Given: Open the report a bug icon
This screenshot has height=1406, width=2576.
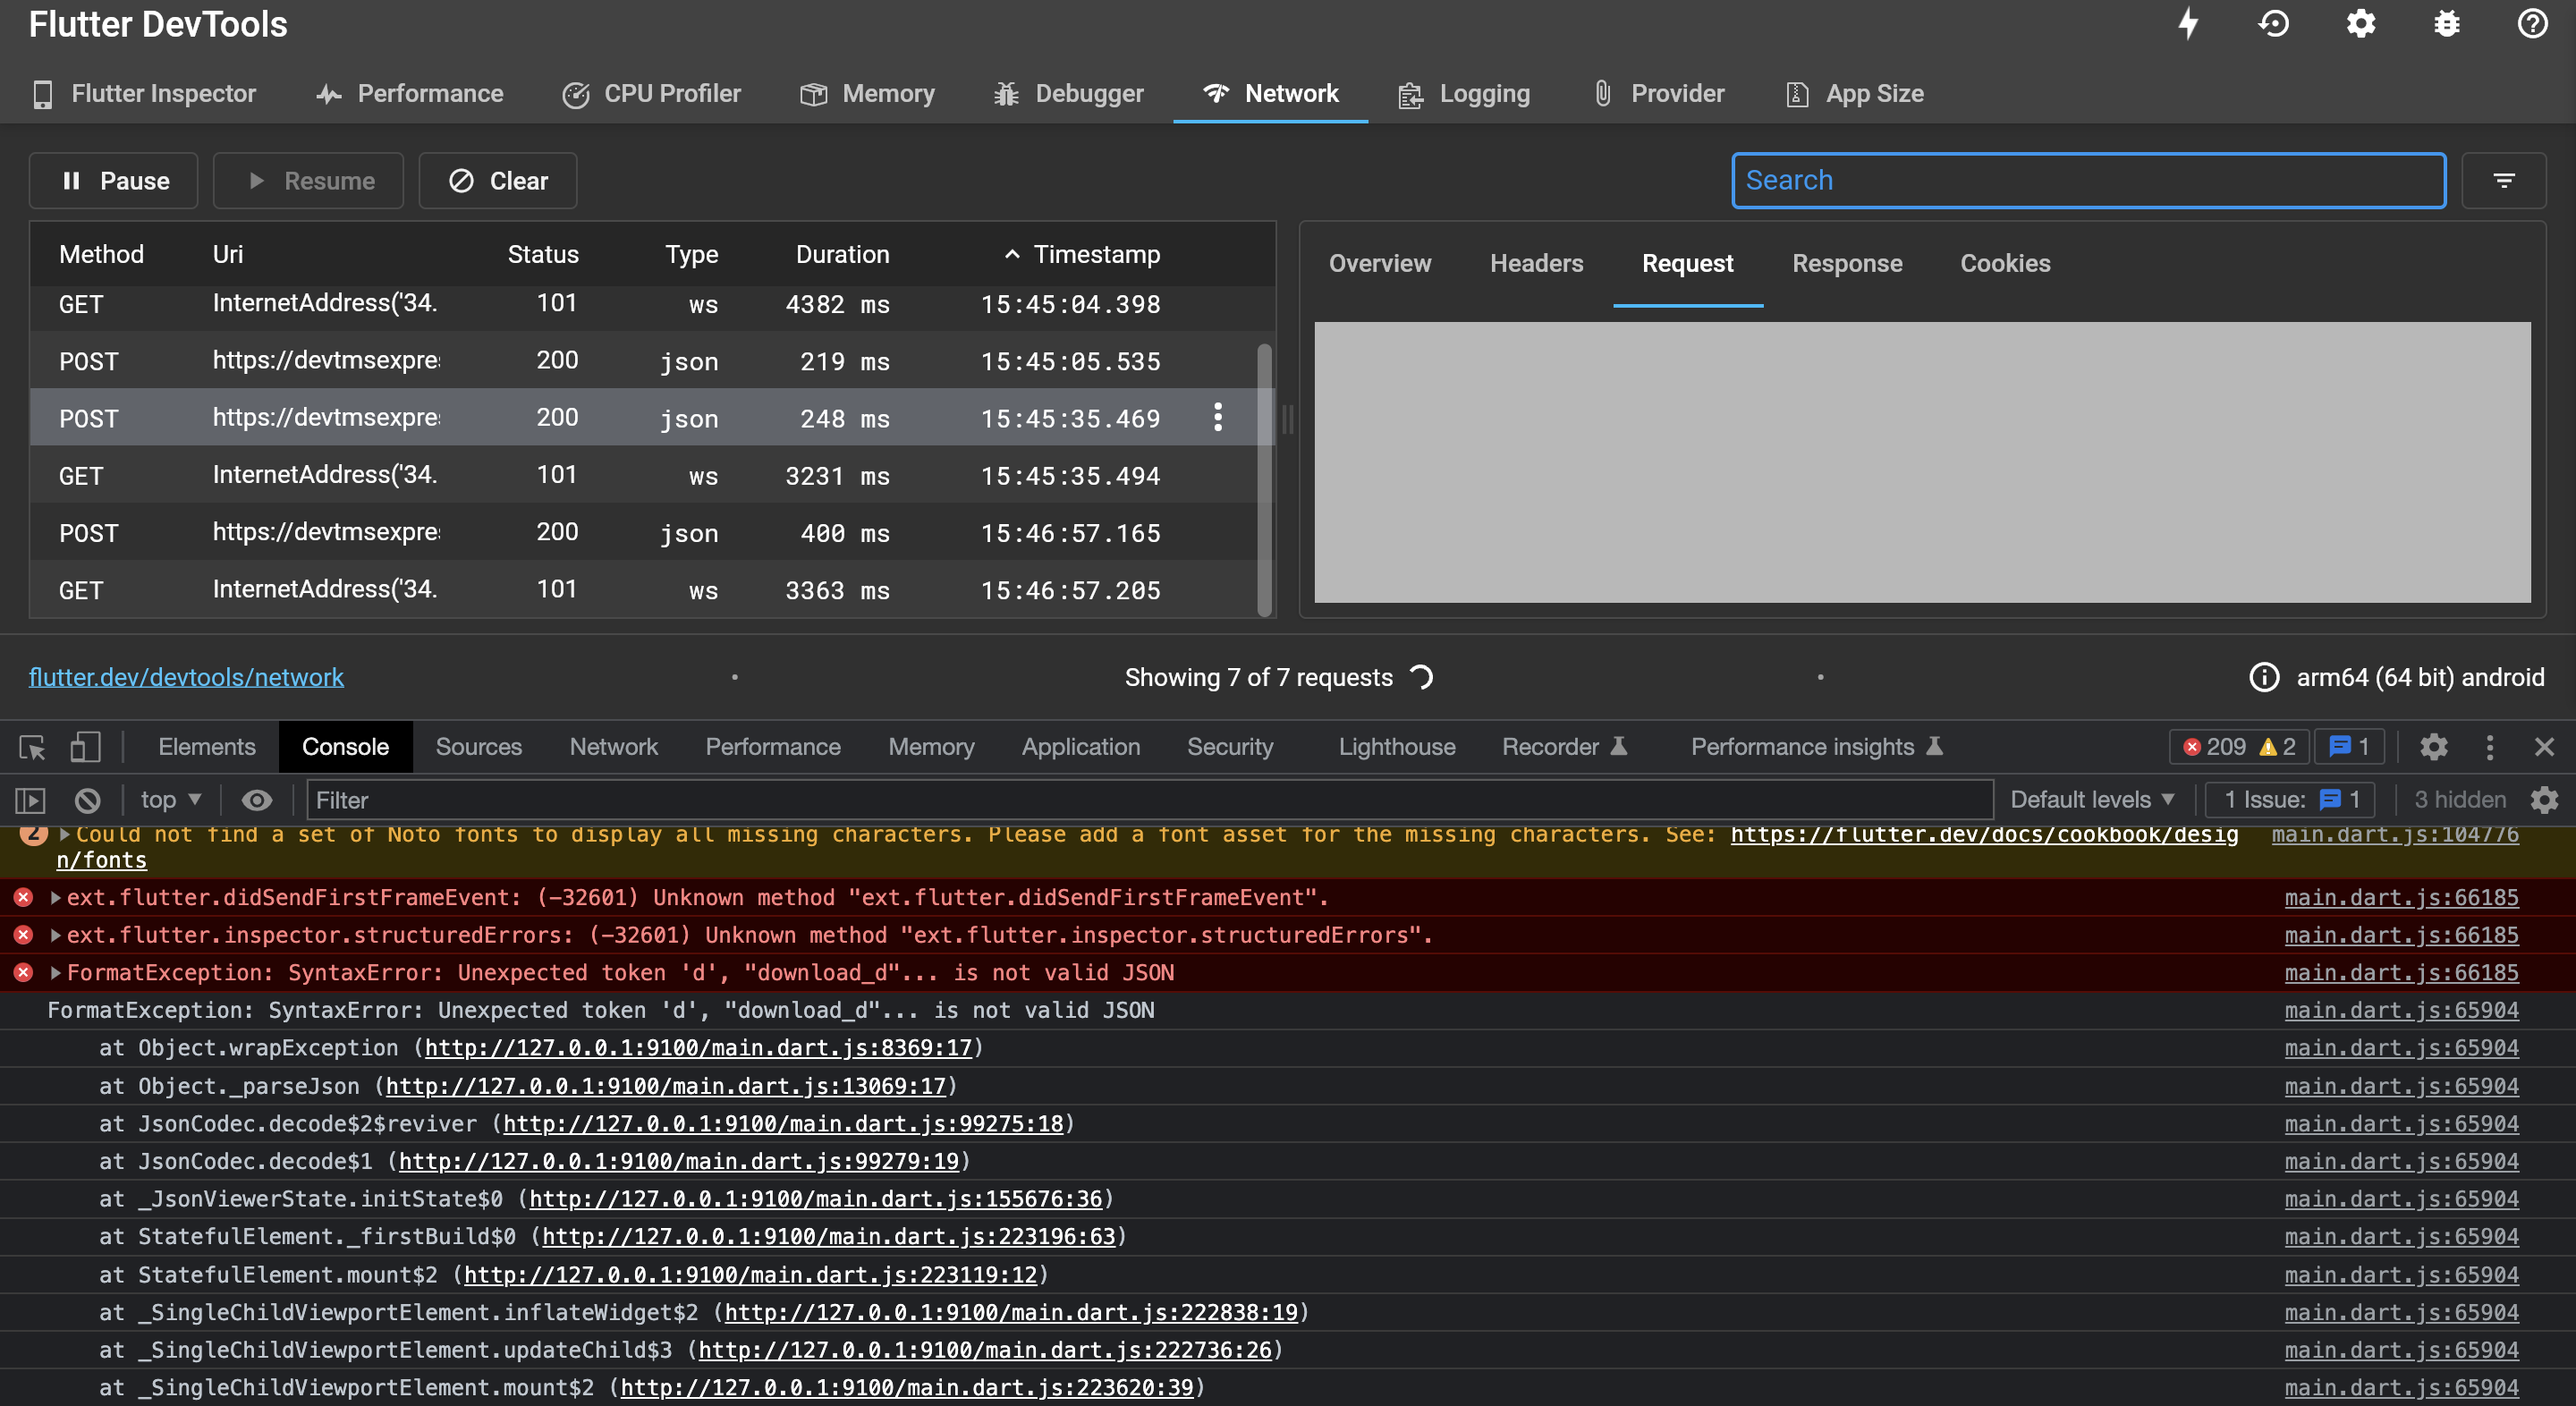Looking at the screenshot, I should tap(2446, 23).
